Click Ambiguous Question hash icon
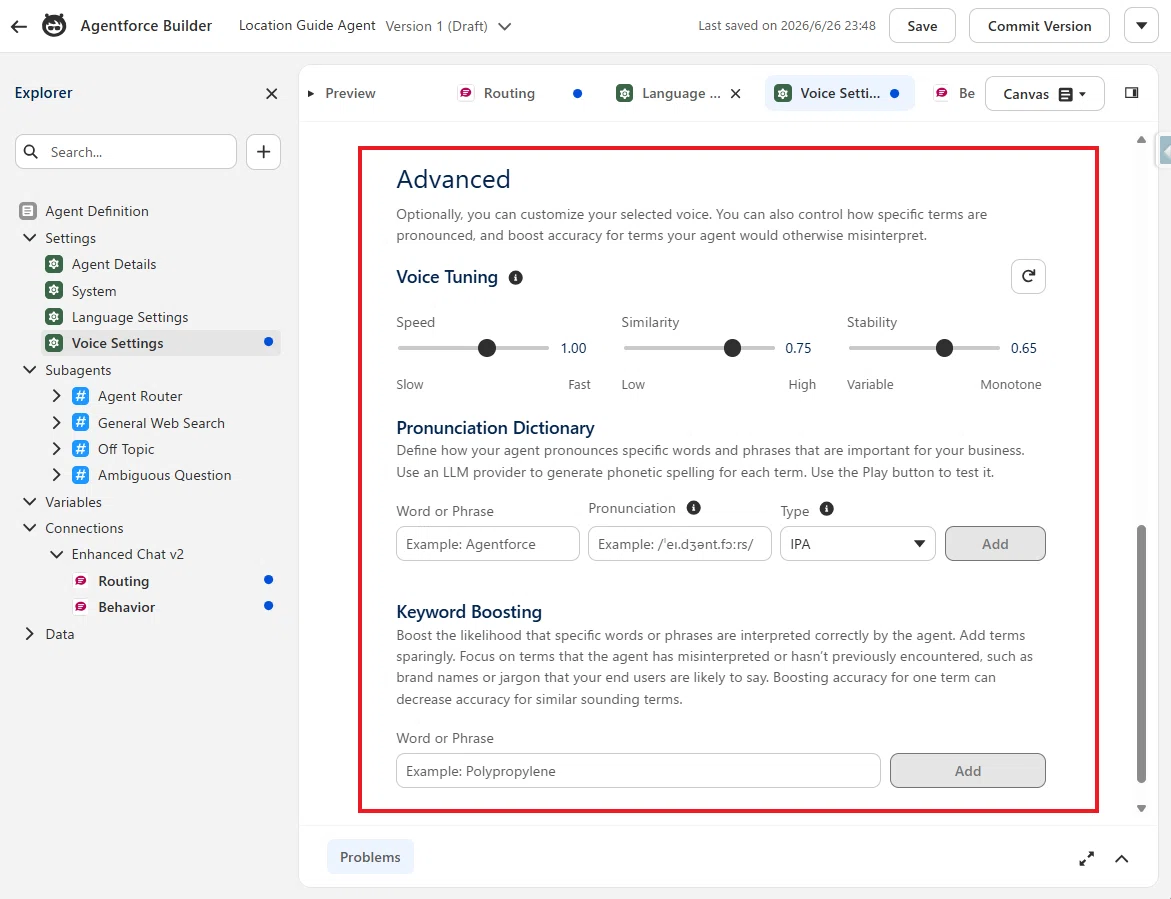This screenshot has height=899, width=1171. (x=81, y=475)
